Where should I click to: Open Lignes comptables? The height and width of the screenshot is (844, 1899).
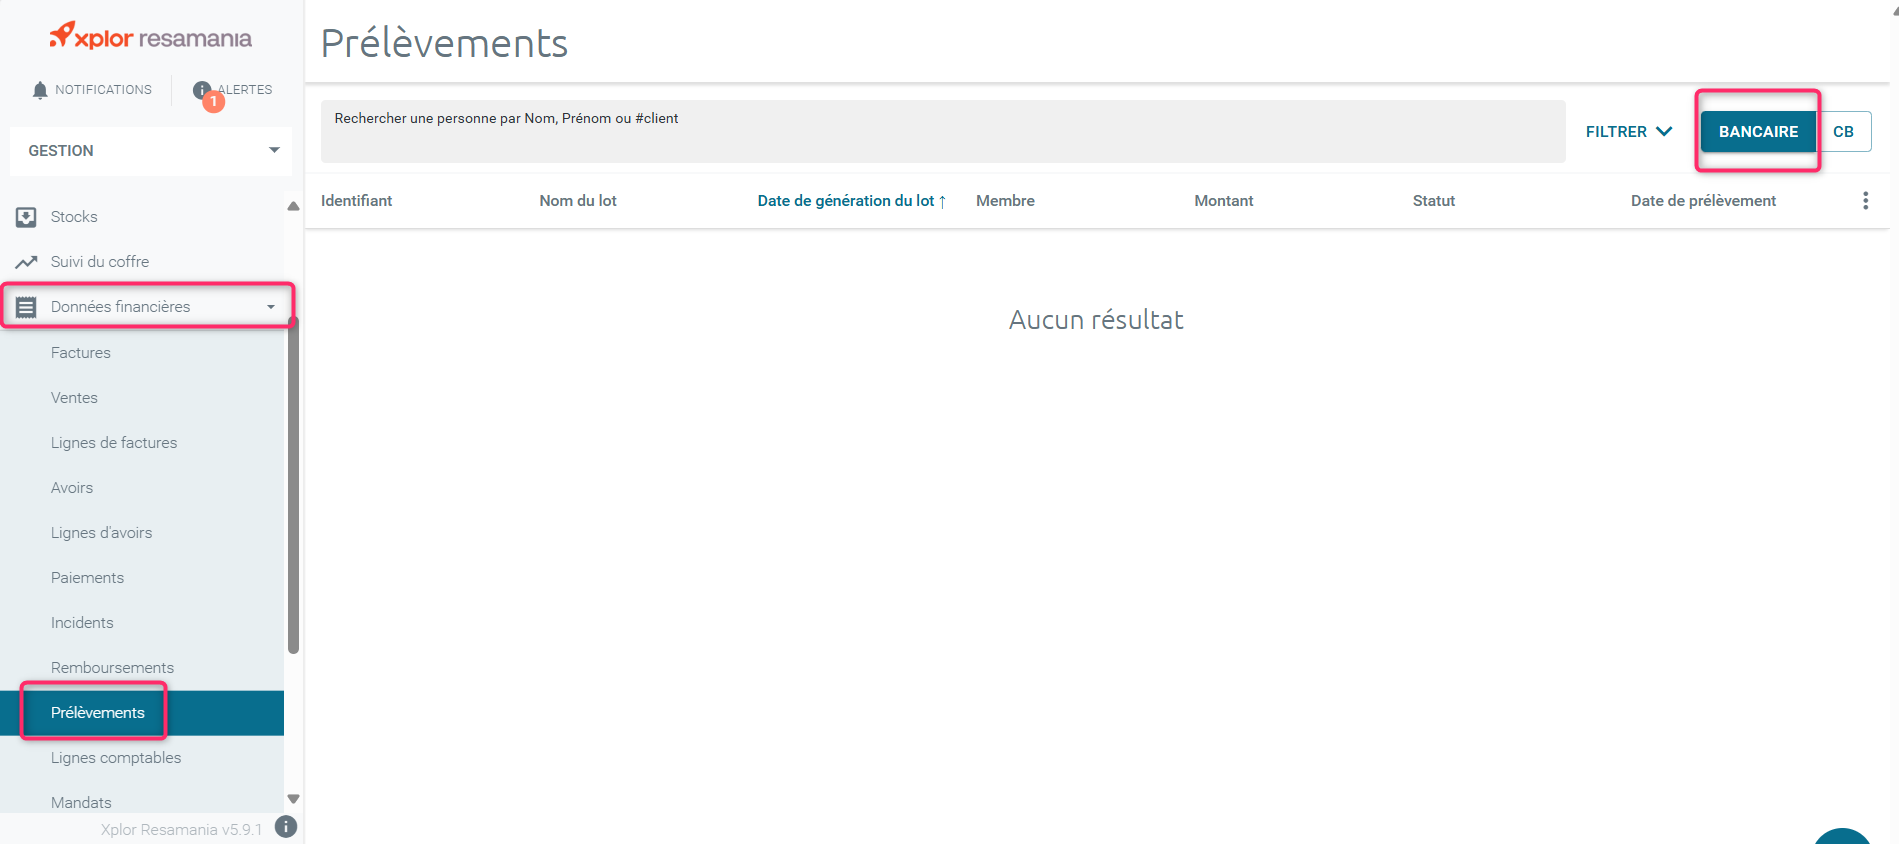coord(116,758)
